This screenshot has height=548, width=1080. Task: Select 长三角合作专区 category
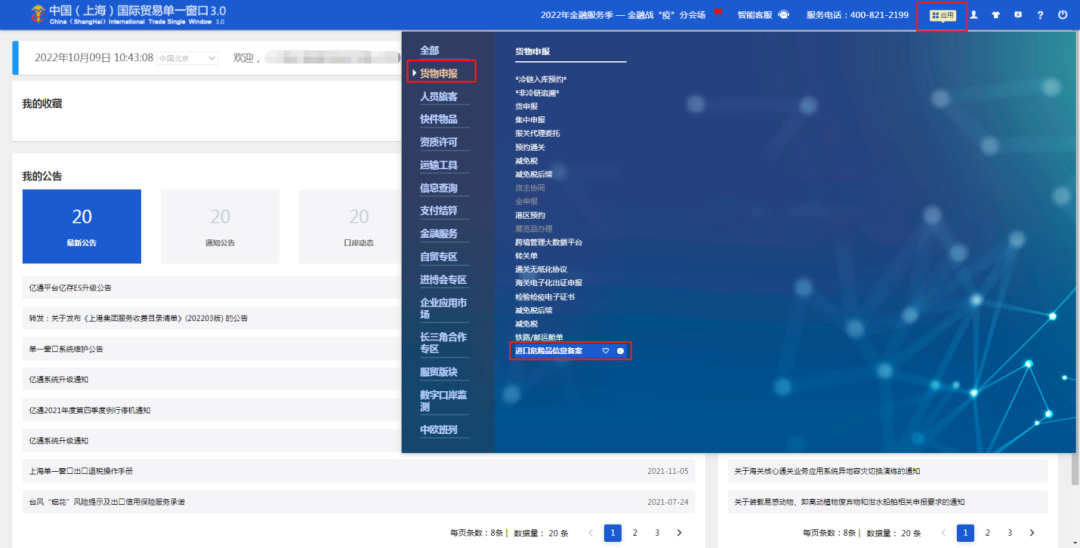[x=444, y=343]
